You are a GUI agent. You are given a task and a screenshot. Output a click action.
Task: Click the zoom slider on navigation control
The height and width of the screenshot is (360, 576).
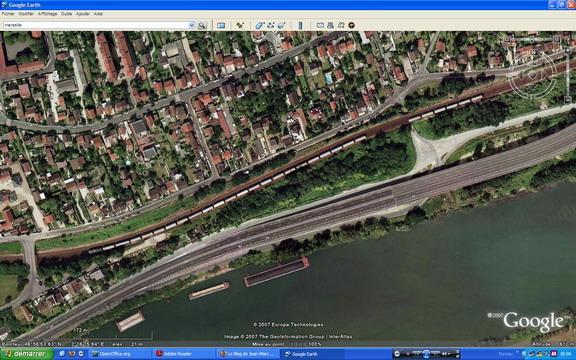tap(568, 75)
